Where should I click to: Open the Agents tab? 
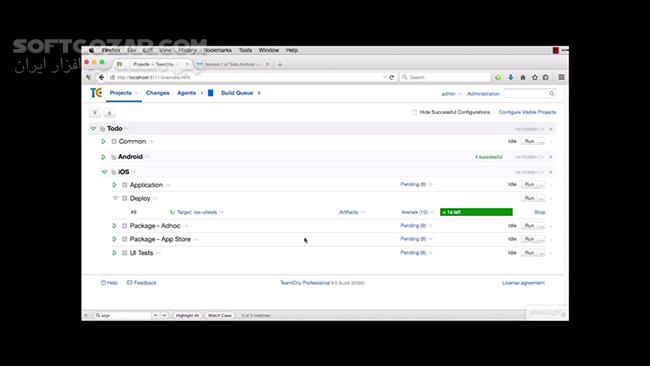(x=187, y=93)
